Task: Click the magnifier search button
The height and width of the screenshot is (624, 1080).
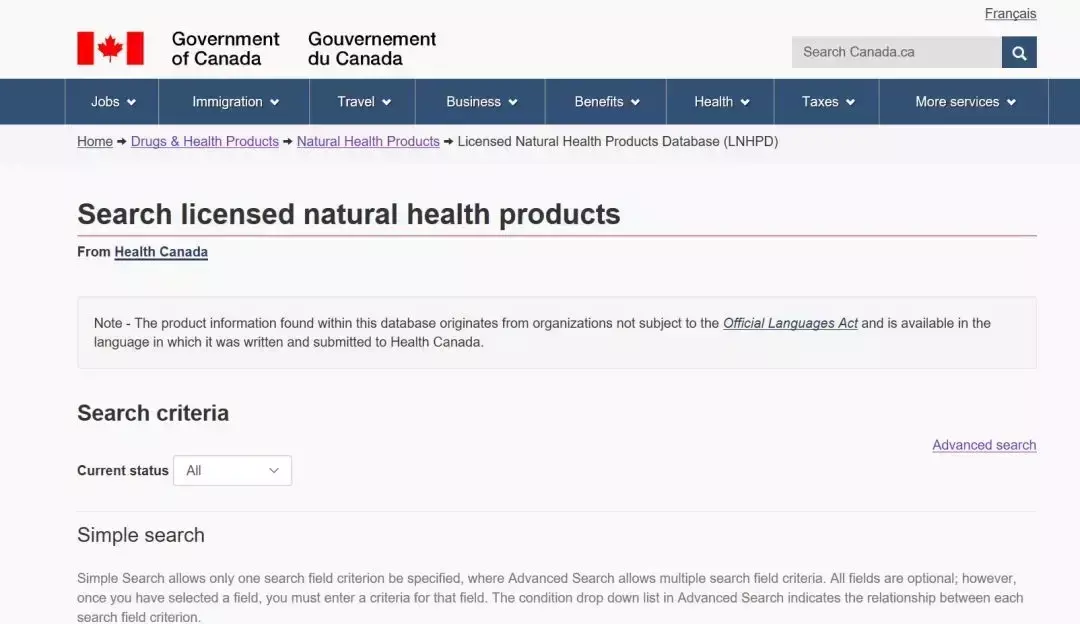Action: click(1019, 52)
